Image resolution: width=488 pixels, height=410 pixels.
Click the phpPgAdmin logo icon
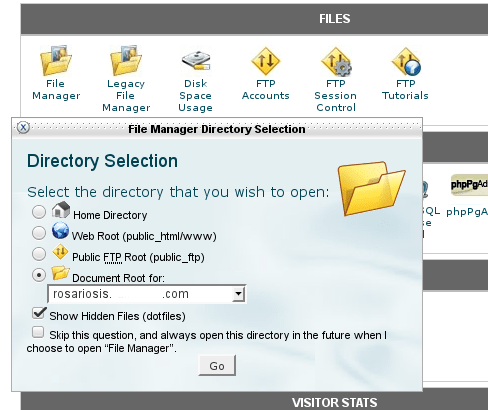coord(469,185)
